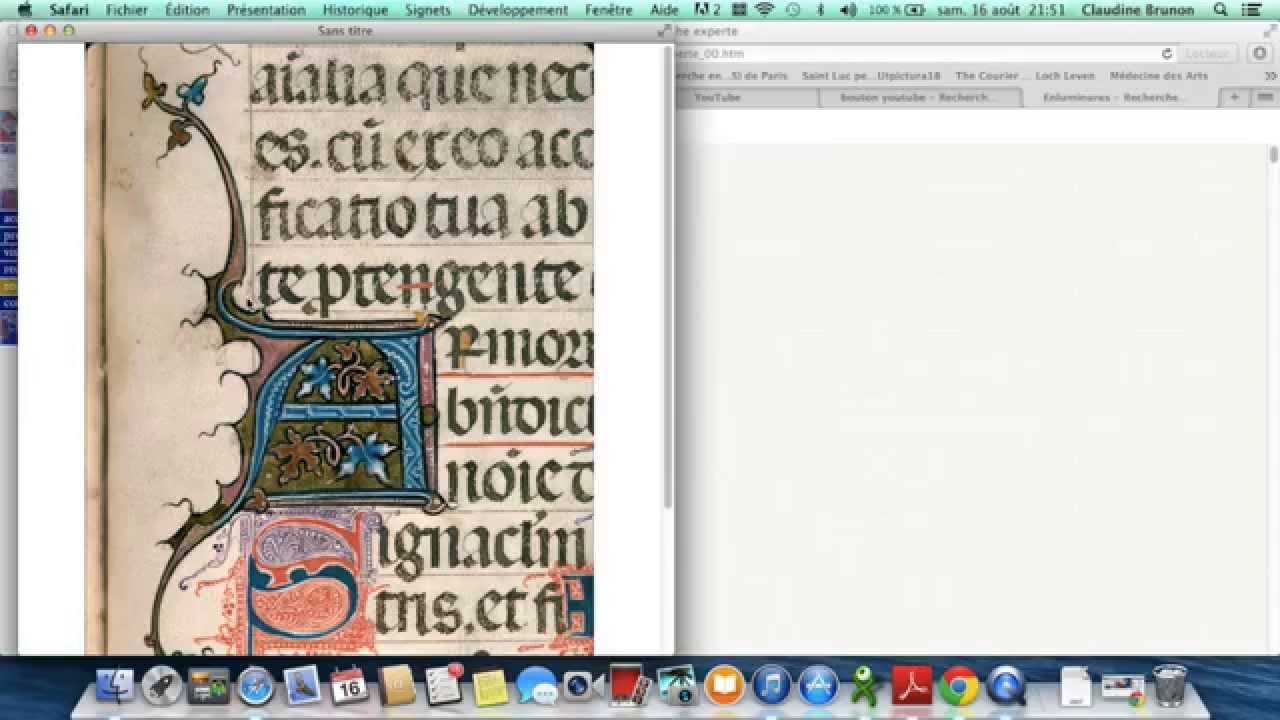The width and height of the screenshot is (1280, 720).
Task: Open FaceTime app in the Dock
Action: [x=584, y=686]
